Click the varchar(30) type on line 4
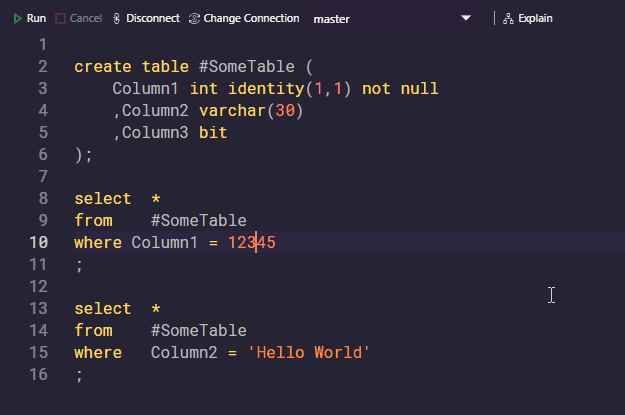Viewport: 625px width, 415px height. (x=251, y=111)
